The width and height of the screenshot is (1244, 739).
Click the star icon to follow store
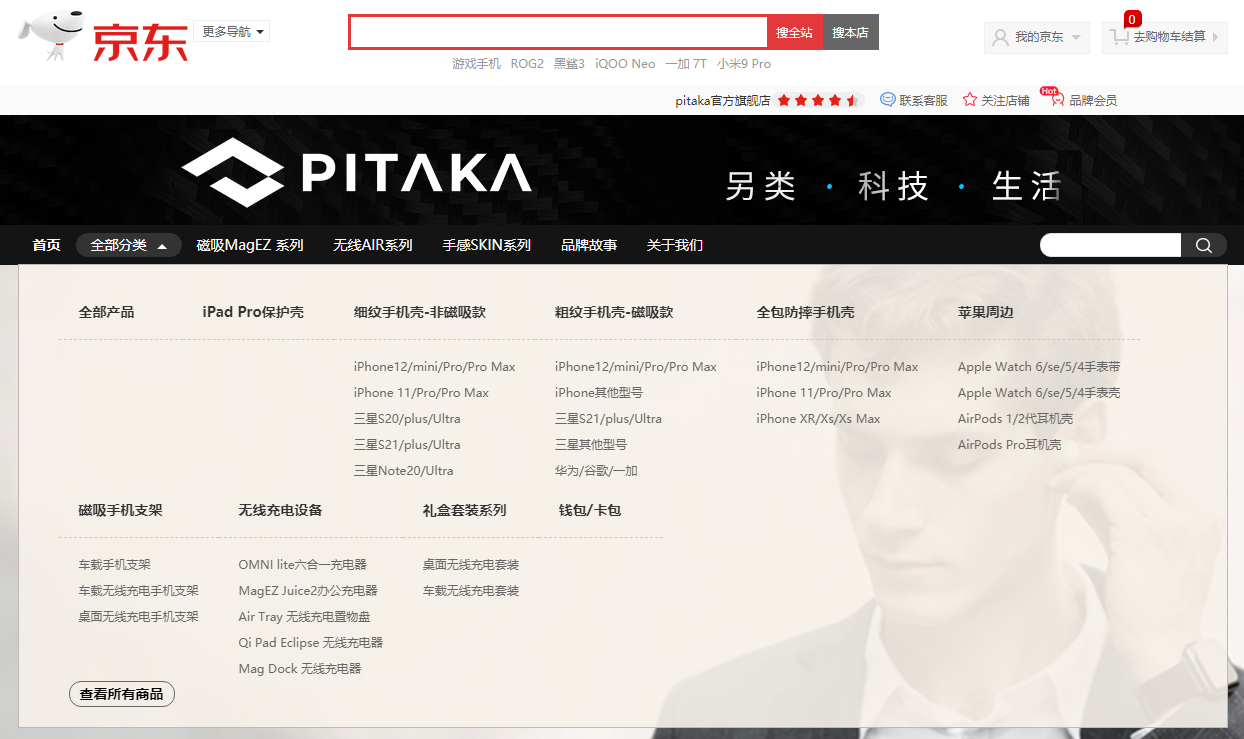pos(970,100)
